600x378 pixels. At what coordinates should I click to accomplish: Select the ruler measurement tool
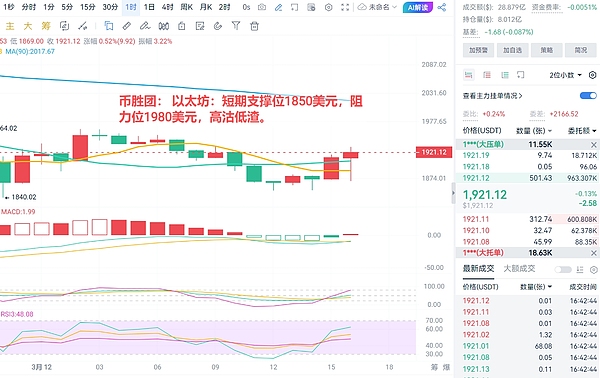[x=127, y=26]
